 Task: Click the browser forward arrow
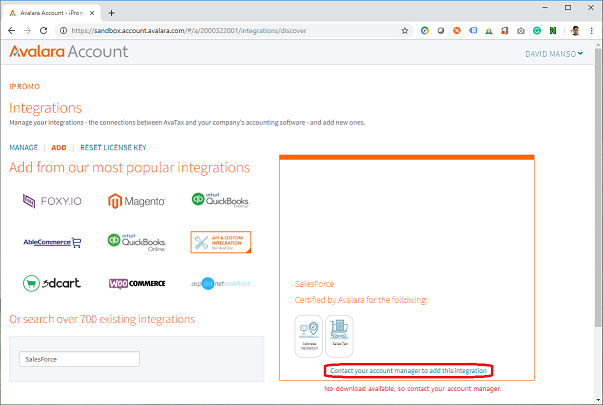click(x=27, y=31)
